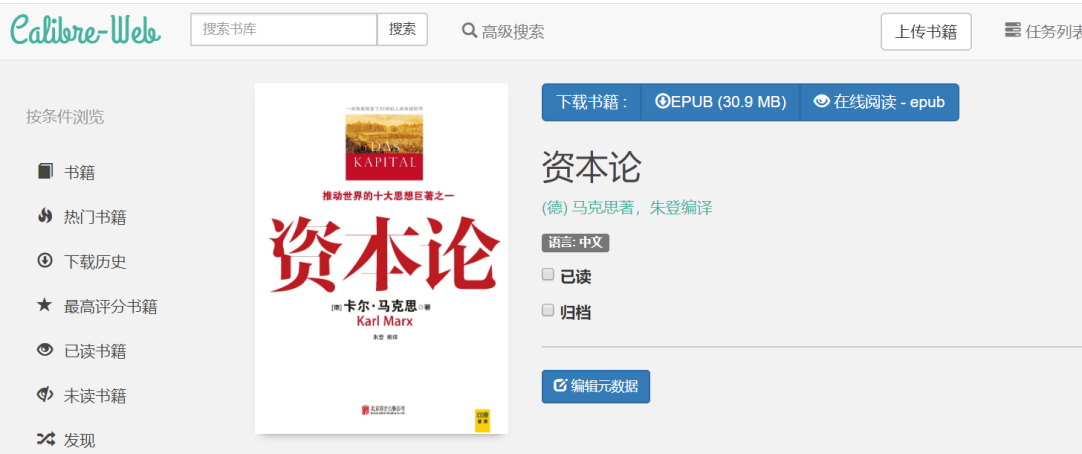Image resolution: width=1082 pixels, height=454 pixels.
Task: Click the 资本论 book title
Action: click(x=591, y=167)
